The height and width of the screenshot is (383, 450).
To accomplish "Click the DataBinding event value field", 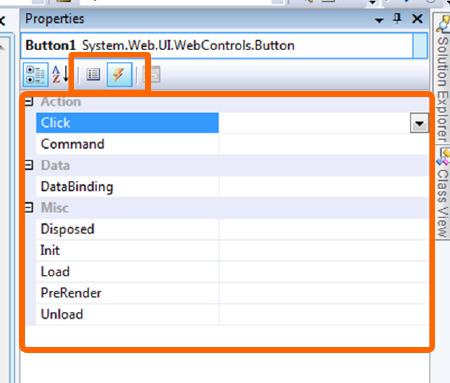I will pos(324,187).
